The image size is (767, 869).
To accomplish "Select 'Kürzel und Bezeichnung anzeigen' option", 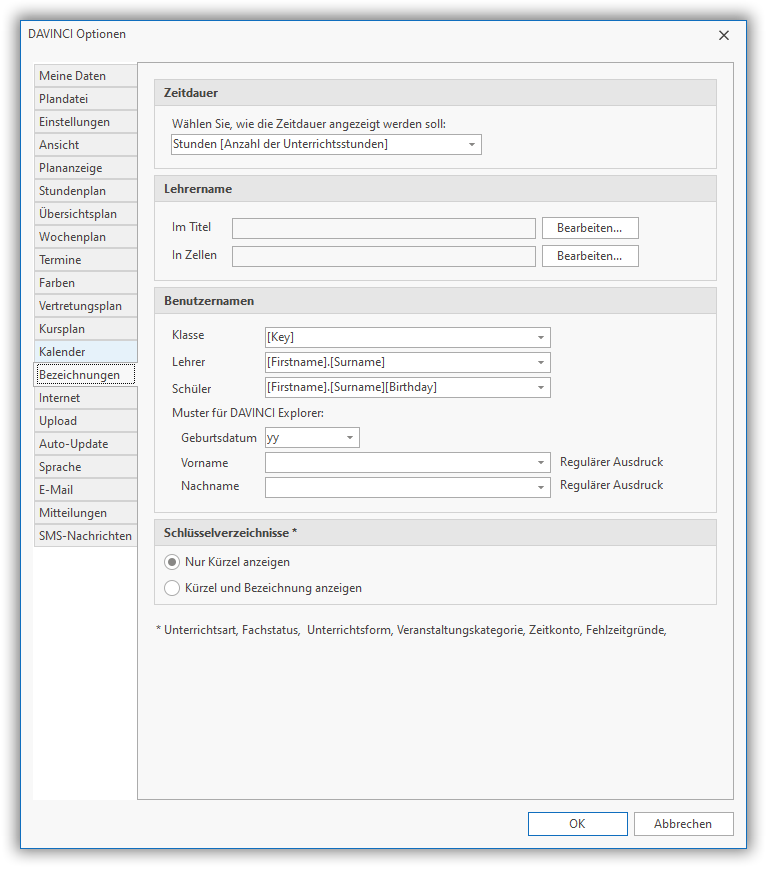I will pyautogui.click(x=172, y=588).
